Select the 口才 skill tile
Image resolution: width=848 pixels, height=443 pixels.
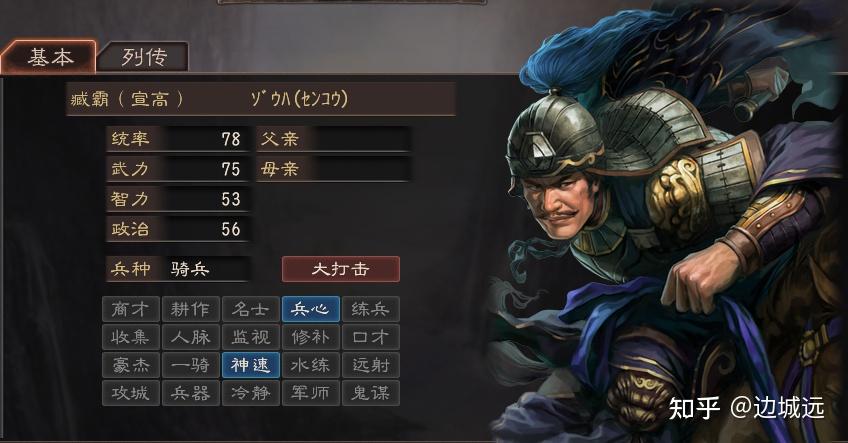(x=371, y=337)
